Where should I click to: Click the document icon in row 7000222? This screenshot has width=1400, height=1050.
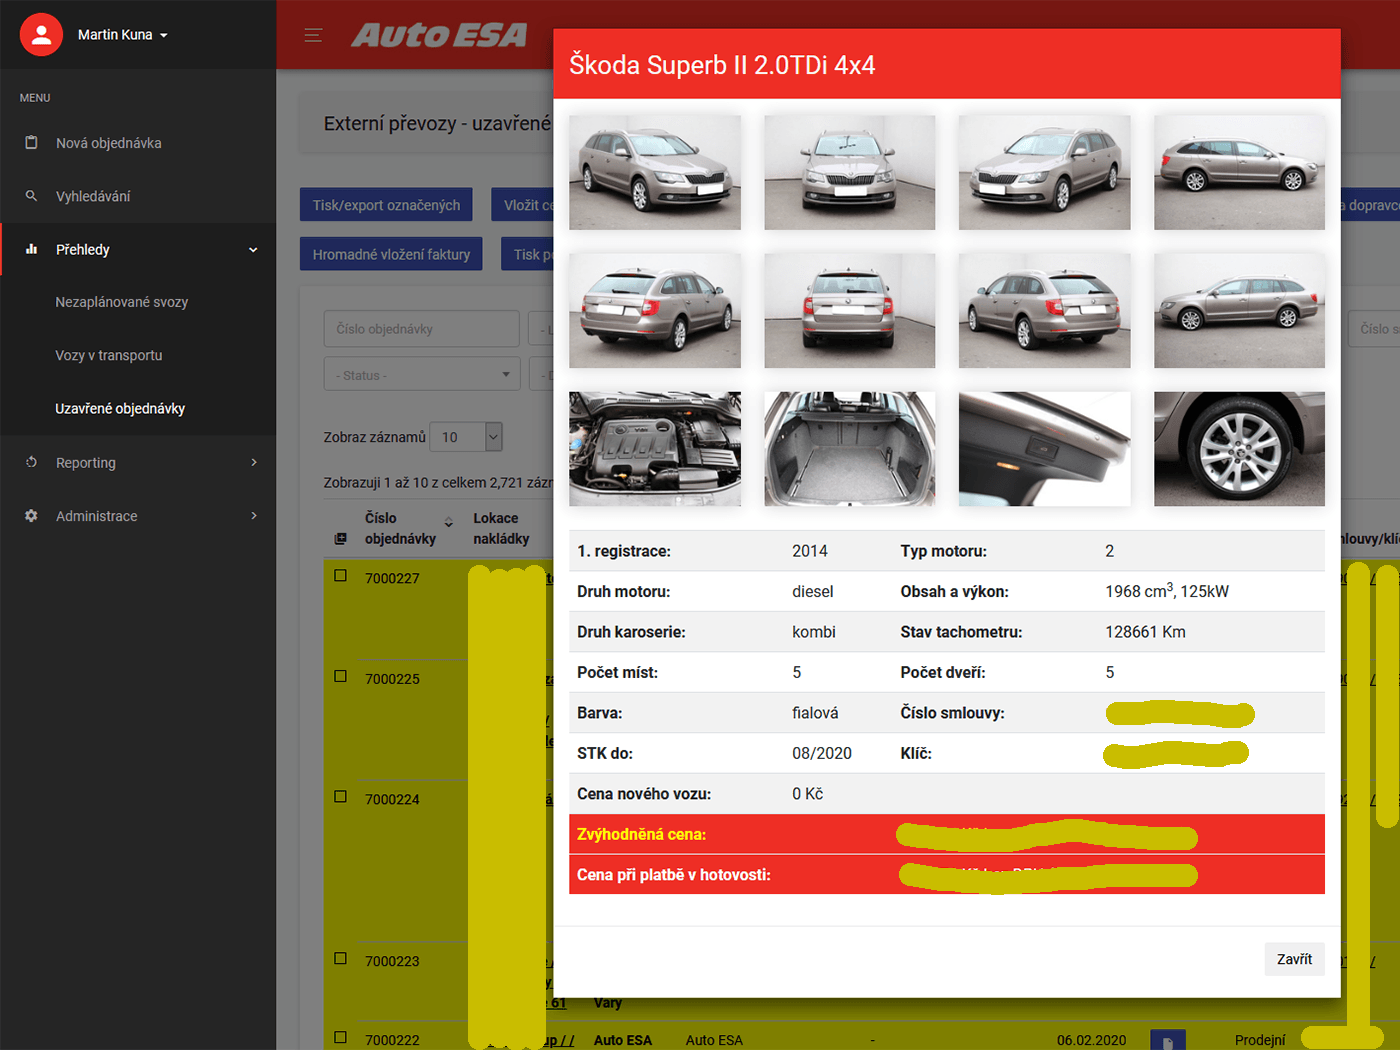click(1168, 1040)
